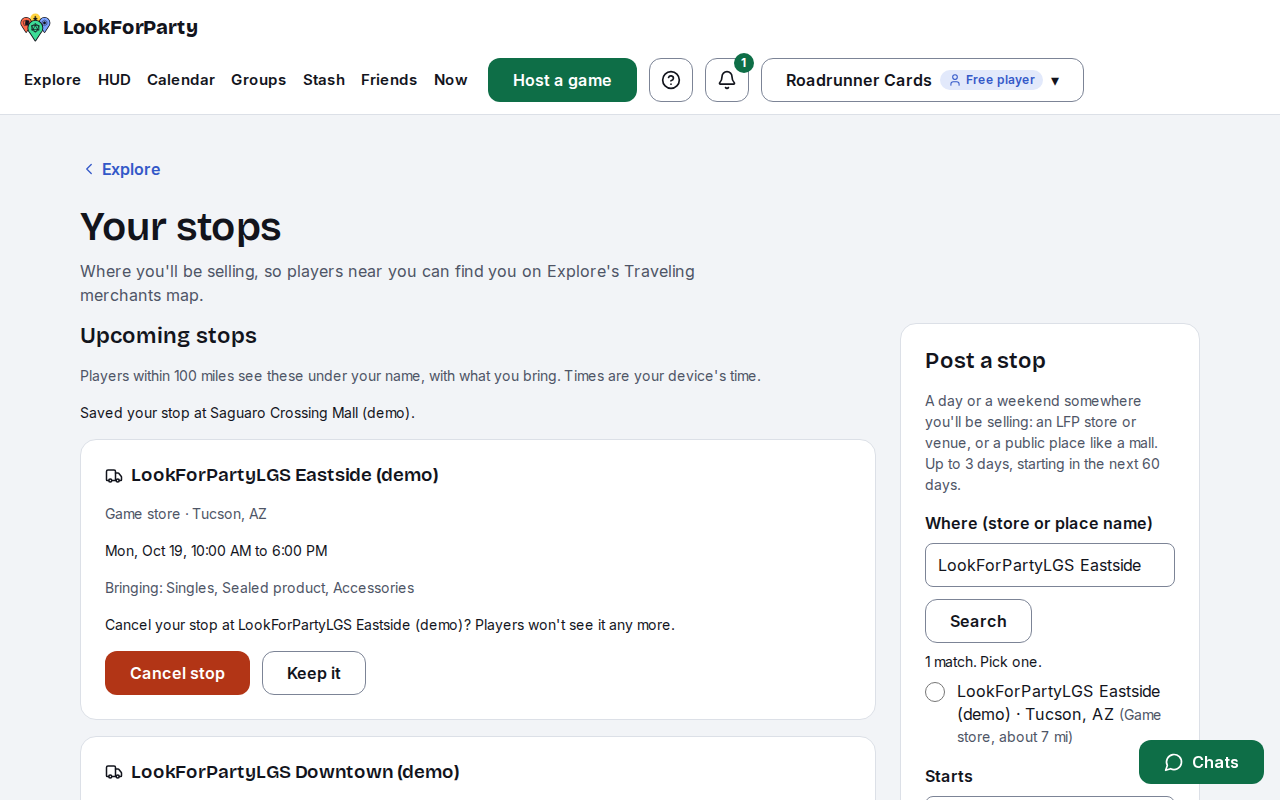Click the Roadrunner Cards account name

click(x=859, y=80)
